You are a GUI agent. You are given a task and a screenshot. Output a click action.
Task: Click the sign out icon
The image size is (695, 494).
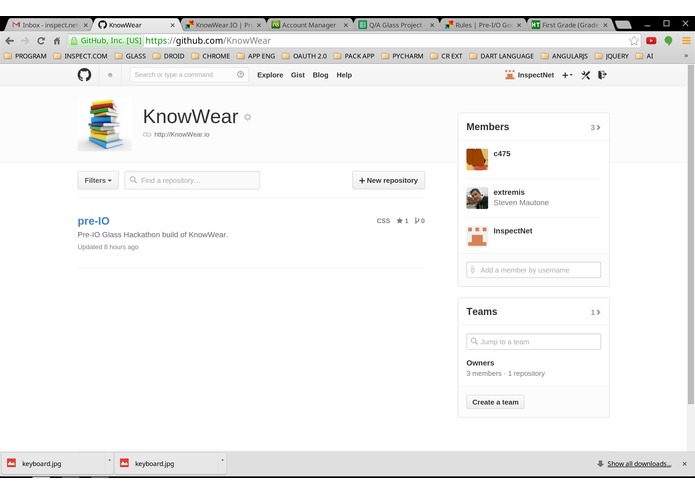click(x=602, y=75)
